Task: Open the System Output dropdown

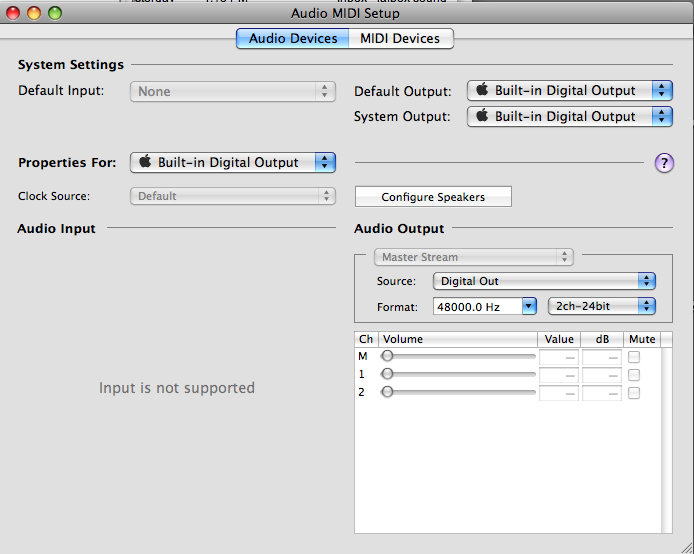Action: [x=570, y=116]
